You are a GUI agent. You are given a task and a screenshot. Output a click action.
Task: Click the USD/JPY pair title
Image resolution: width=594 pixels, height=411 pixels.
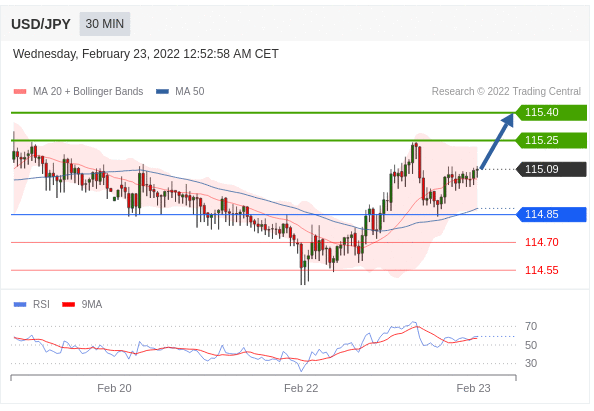click(x=41, y=24)
